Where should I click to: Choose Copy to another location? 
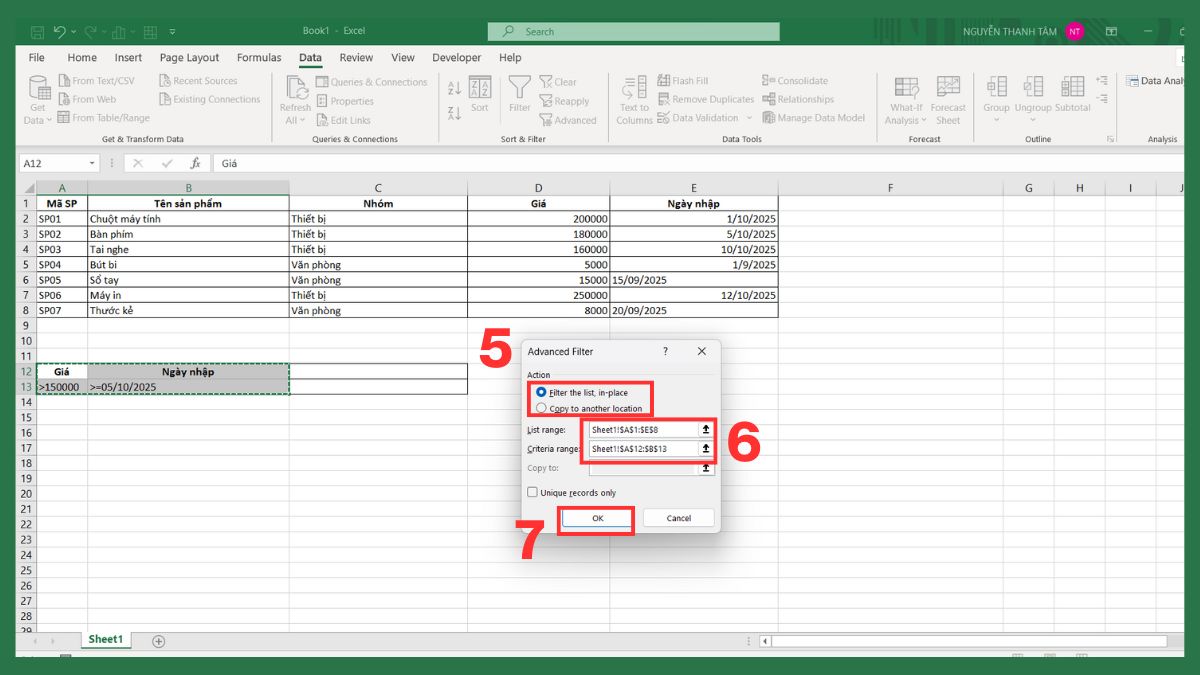pyautogui.click(x=541, y=406)
